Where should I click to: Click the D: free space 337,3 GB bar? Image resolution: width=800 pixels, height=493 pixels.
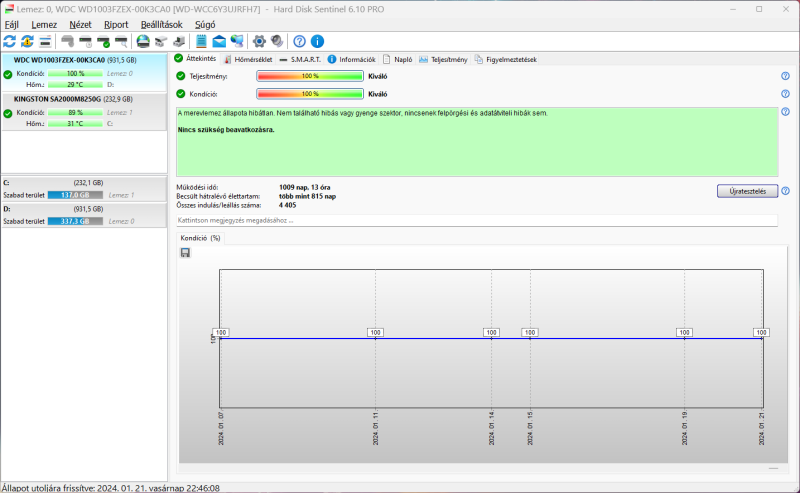tap(76, 221)
